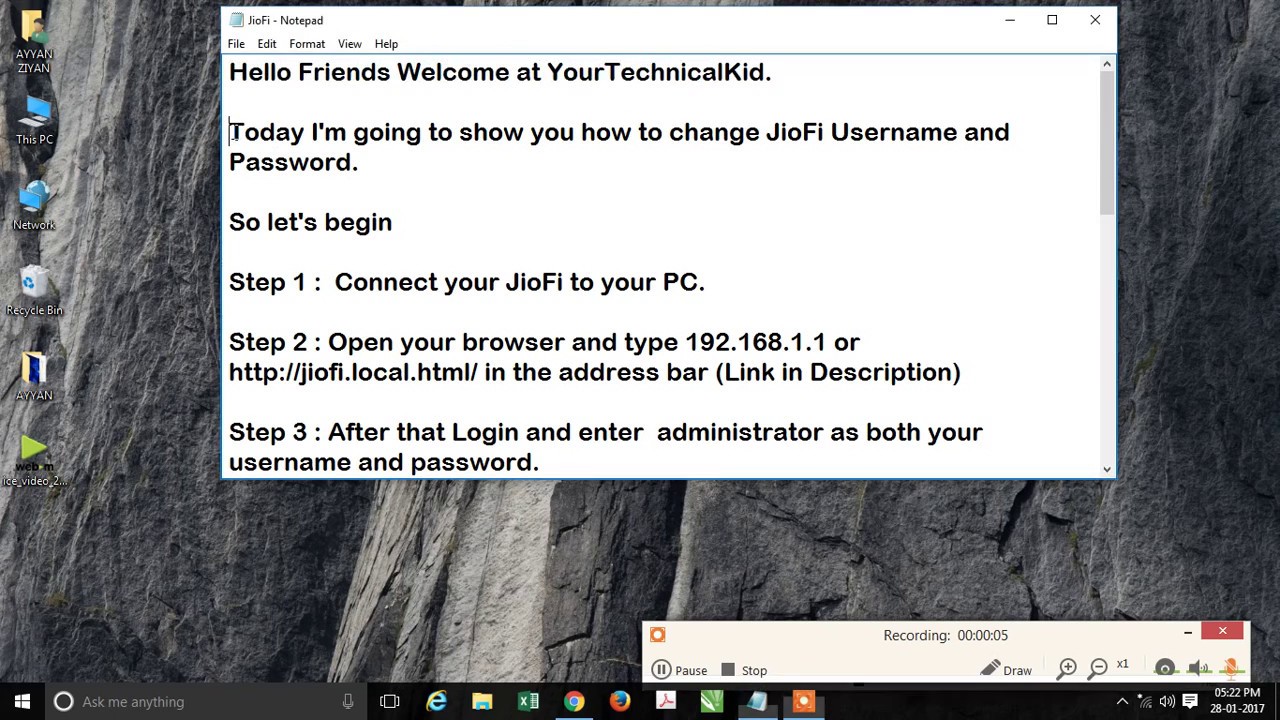The height and width of the screenshot is (720, 1280).
Task: Toggle the microphone in recorder panel
Action: [x=1231, y=668]
